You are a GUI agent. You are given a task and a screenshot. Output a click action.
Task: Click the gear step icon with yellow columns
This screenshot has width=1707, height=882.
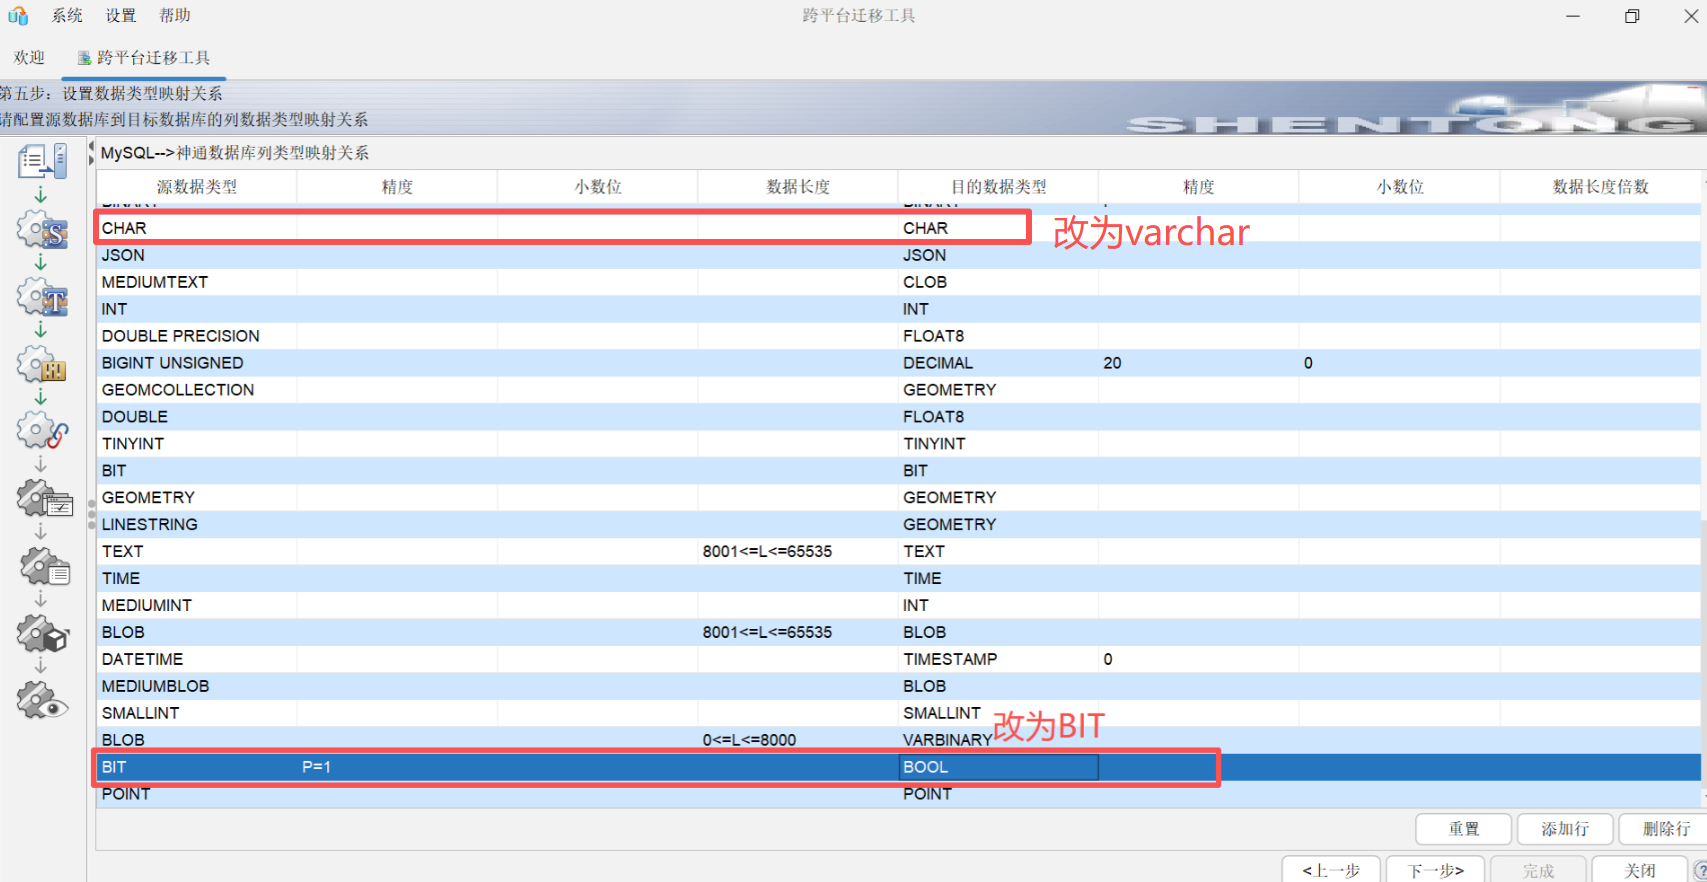[x=43, y=365]
